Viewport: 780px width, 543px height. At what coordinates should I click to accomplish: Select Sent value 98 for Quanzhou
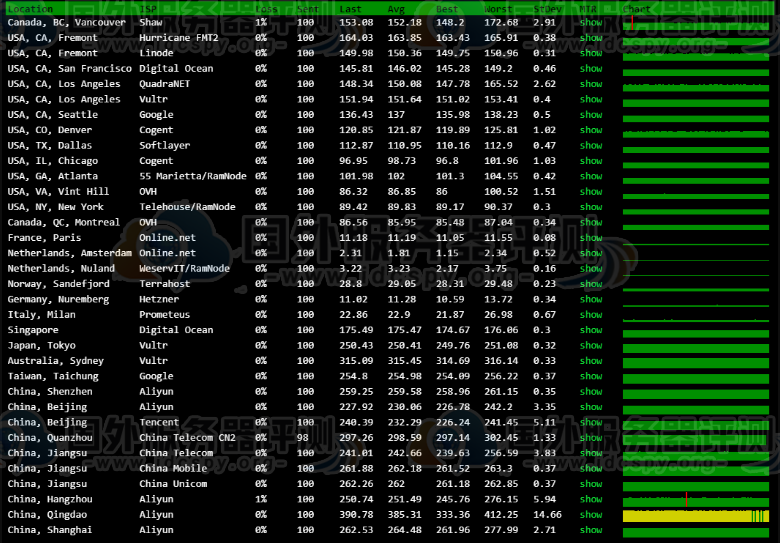302,438
